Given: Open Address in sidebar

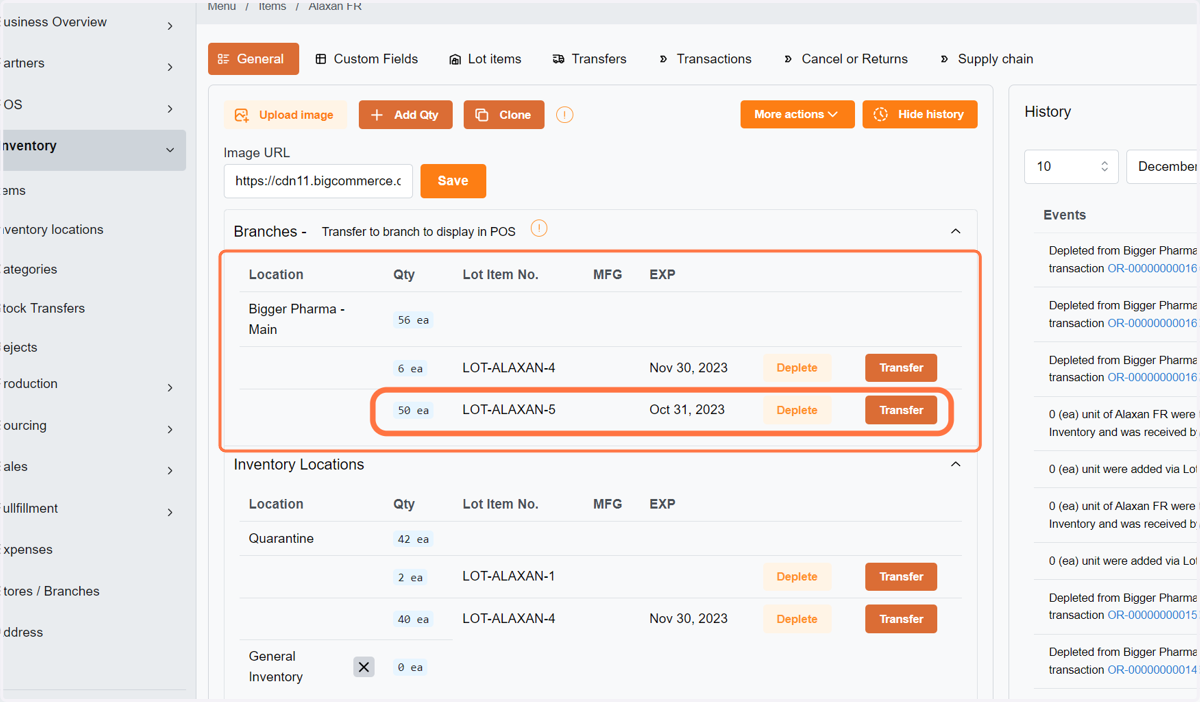Looking at the screenshot, I should point(23,633).
